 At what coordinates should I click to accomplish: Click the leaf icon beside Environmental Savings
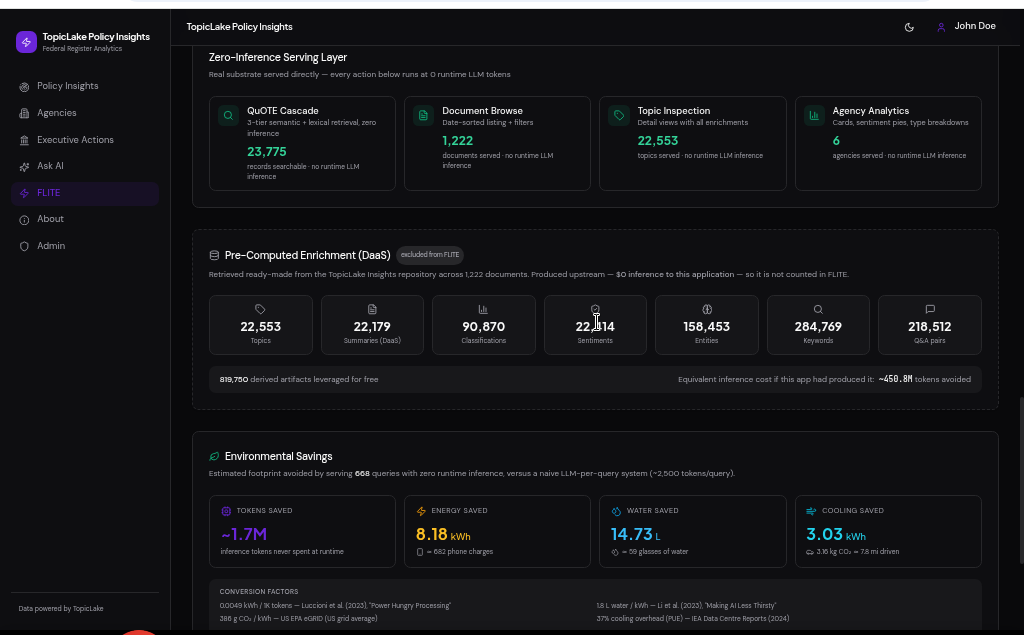(x=214, y=457)
